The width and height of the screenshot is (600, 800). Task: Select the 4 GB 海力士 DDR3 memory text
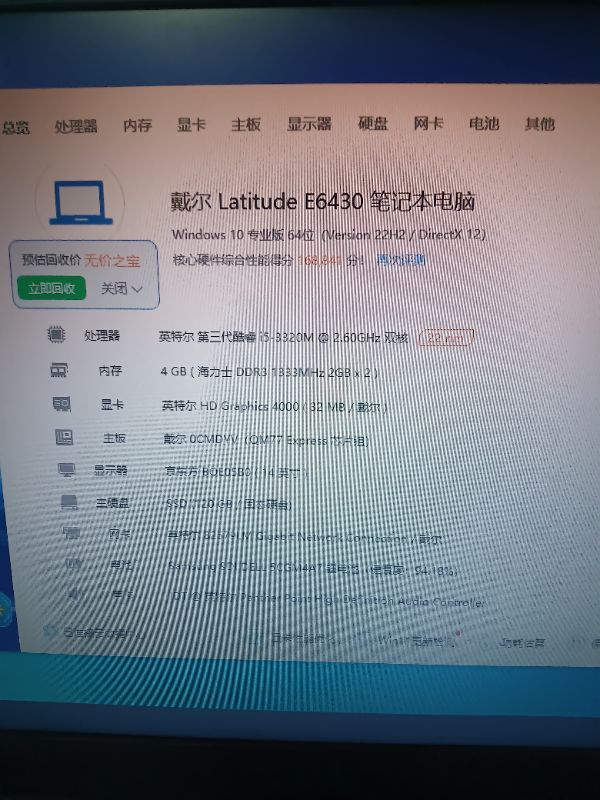pyautogui.click(x=269, y=372)
